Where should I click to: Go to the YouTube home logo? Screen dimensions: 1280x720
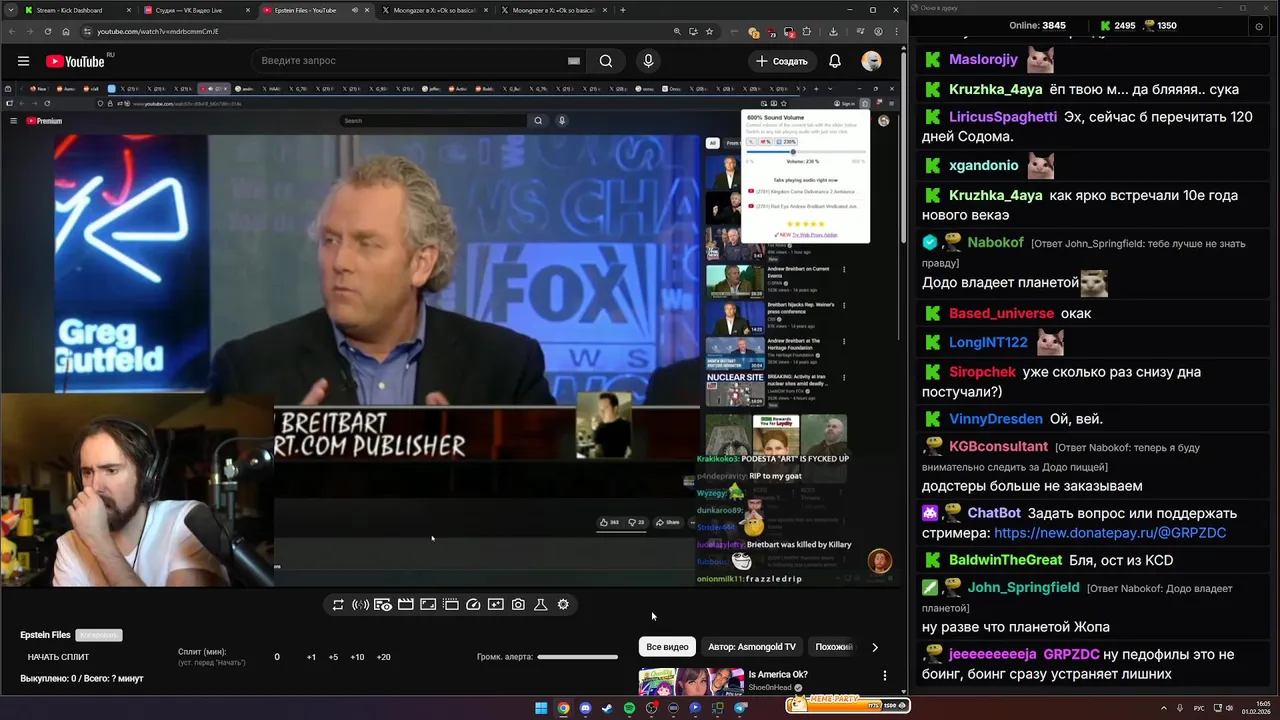(x=75, y=61)
